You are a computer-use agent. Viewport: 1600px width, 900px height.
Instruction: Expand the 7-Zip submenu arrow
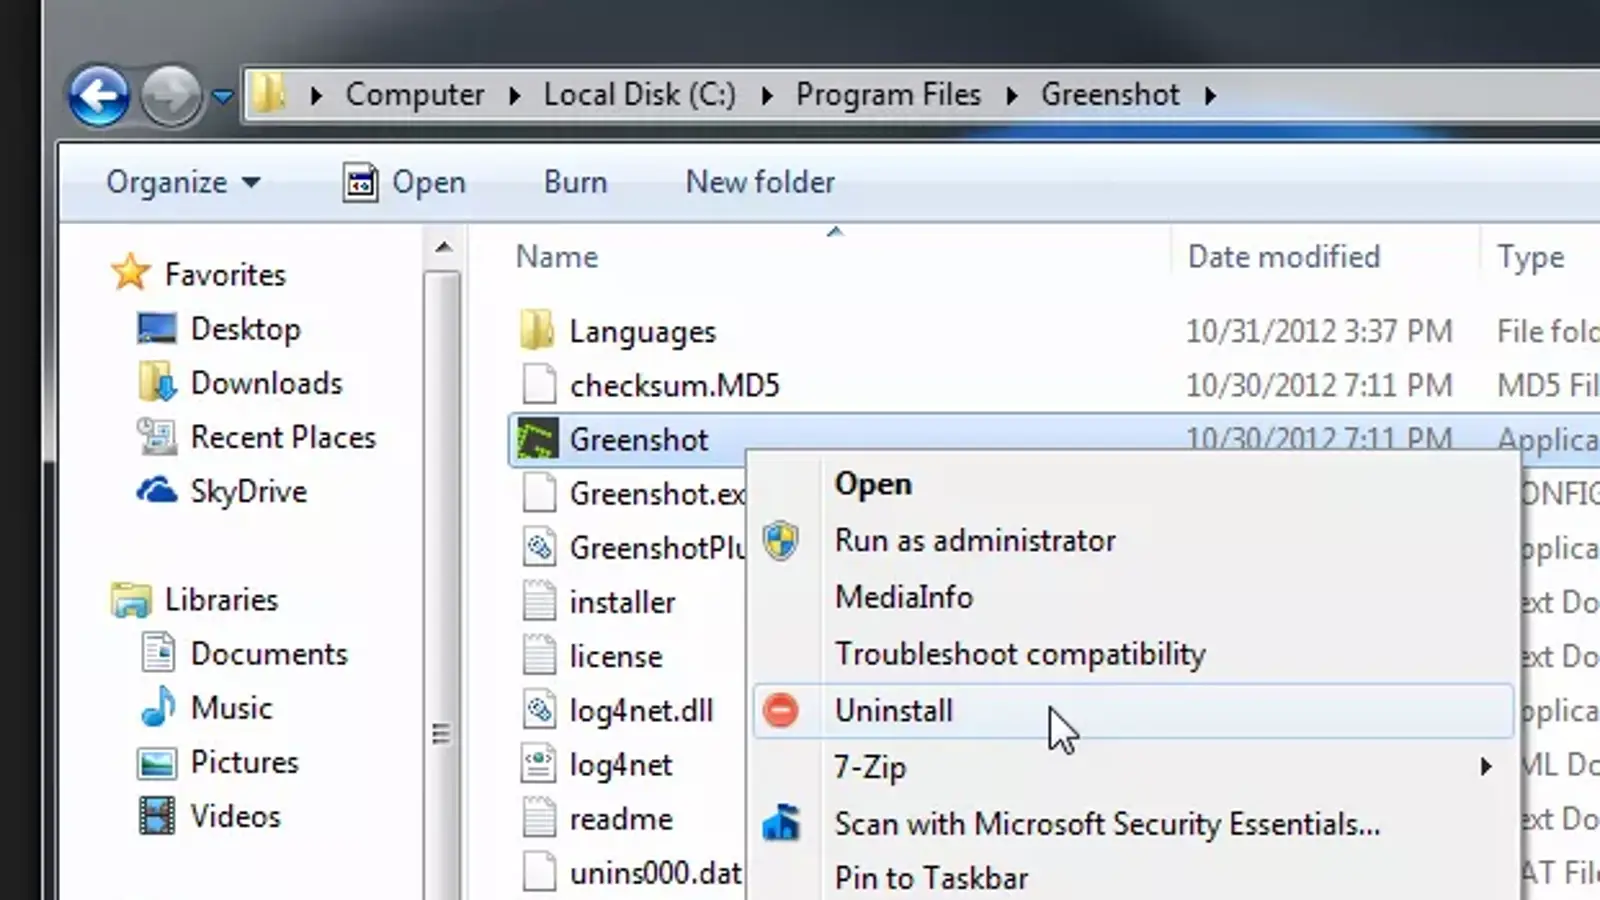click(x=1486, y=767)
